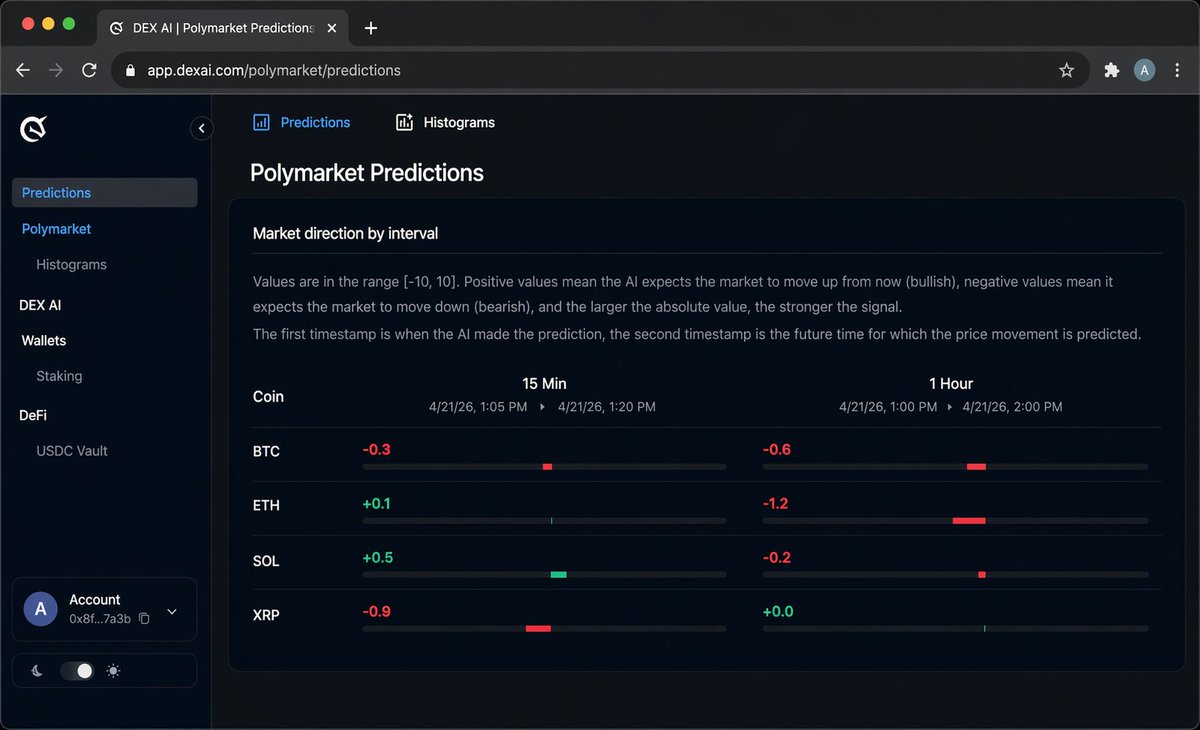Click the Predictions bar chart icon
This screenshot has width=1200, height=730.
point(261,122)
